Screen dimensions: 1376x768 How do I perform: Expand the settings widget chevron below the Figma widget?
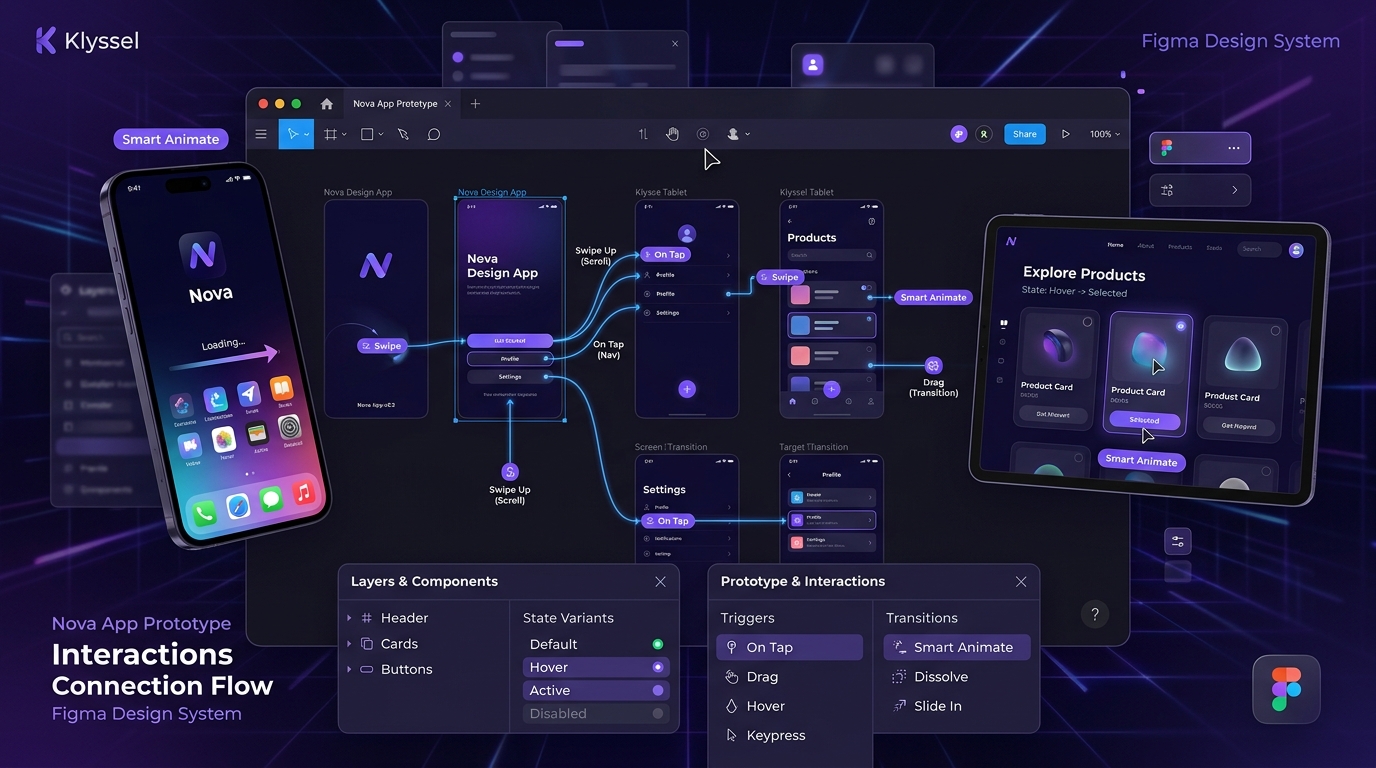tap(1235, 190)
